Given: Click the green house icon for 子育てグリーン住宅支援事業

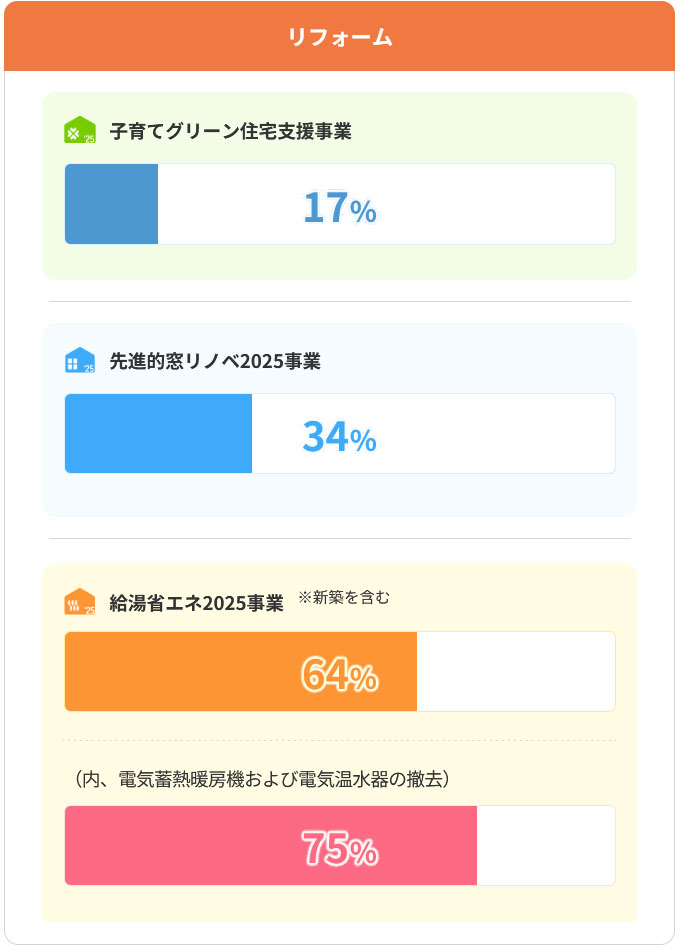Looking at the screenshot, I should pos(79,131).
